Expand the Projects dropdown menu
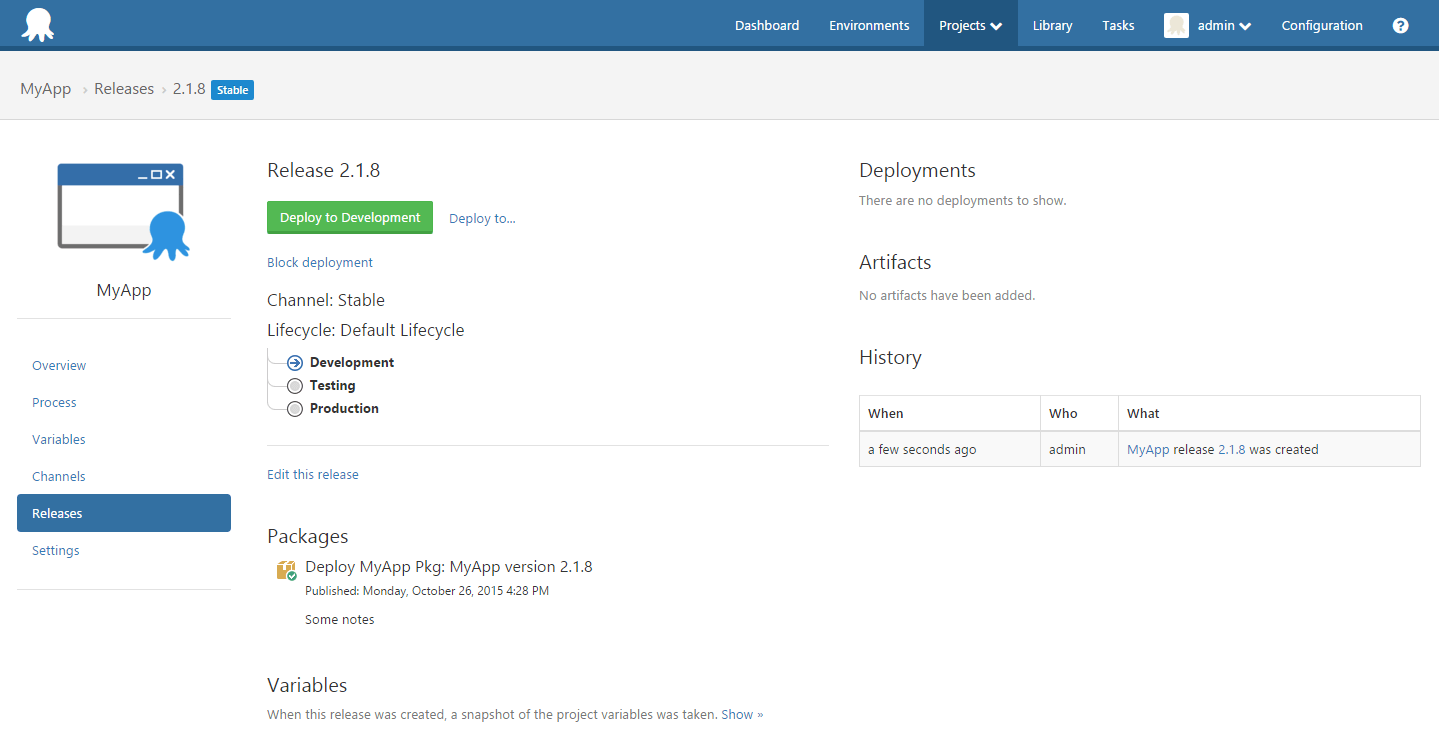The width and height of the screenshot is (1439, 740). pos(970,26)
